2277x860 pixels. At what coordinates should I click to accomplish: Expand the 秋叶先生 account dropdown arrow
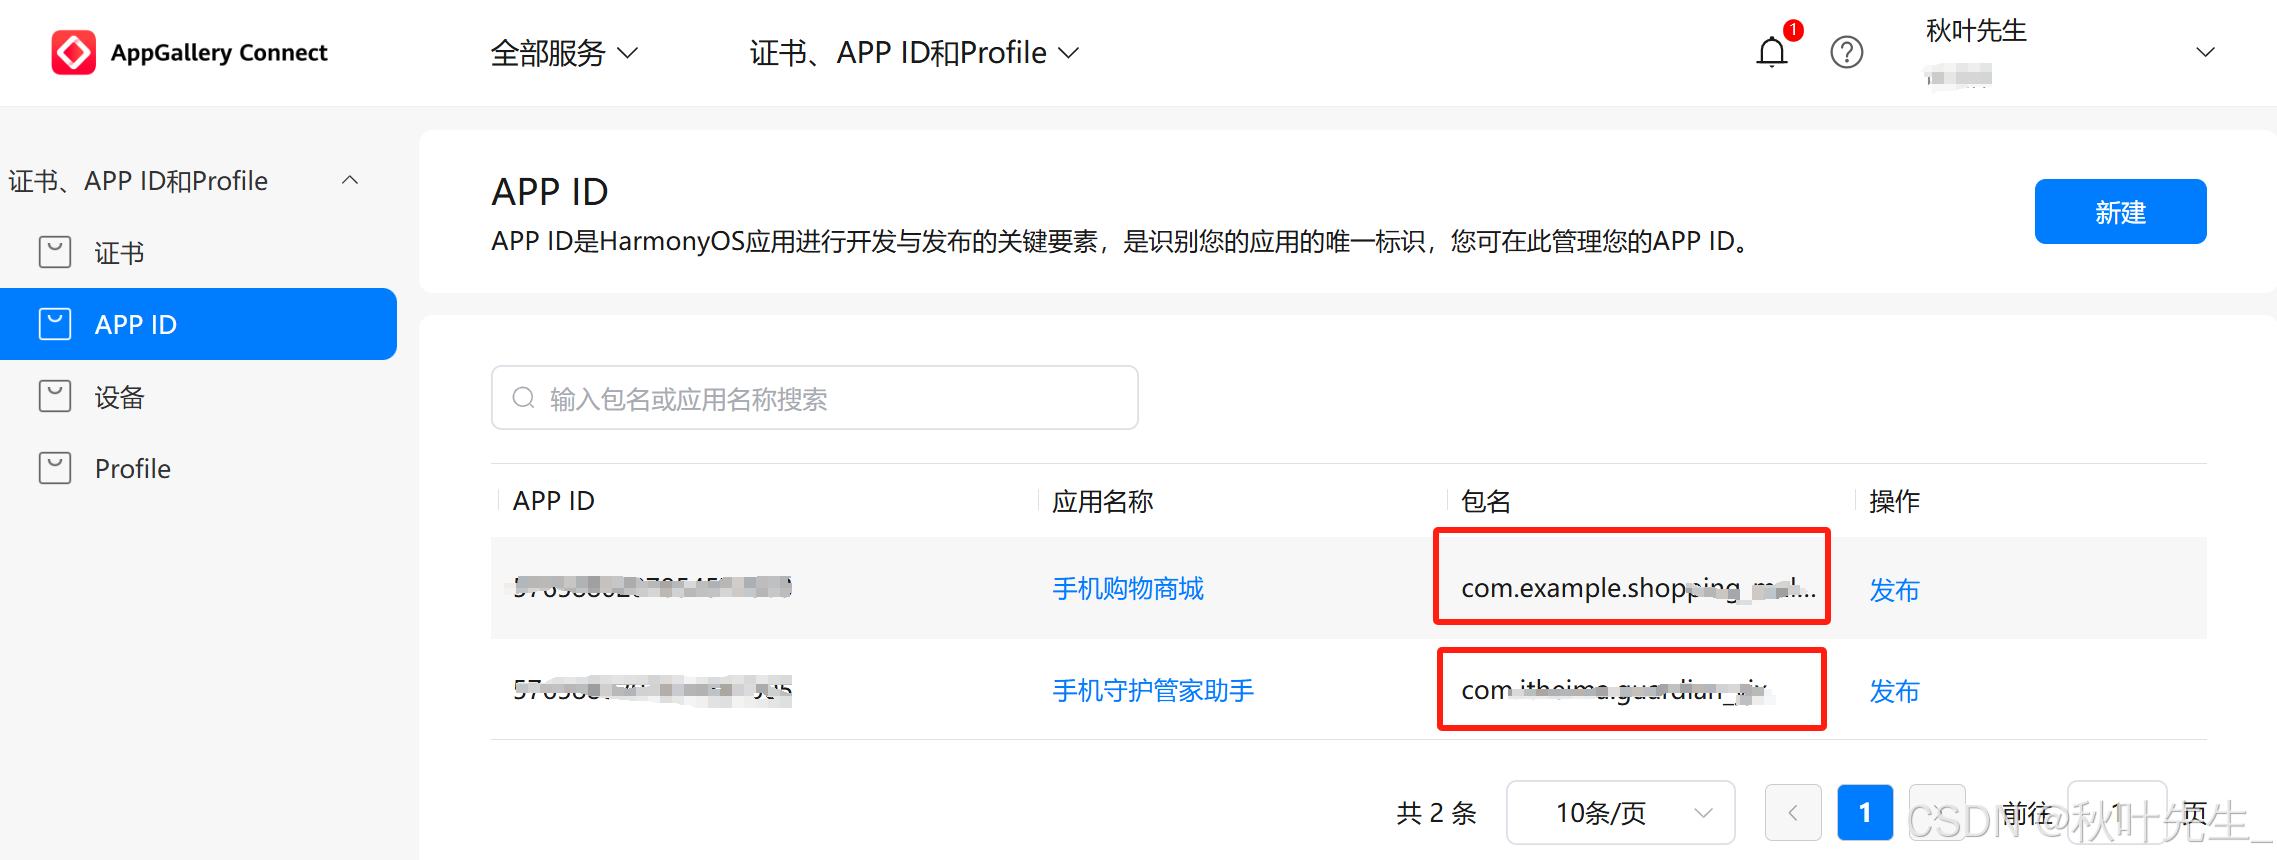[x=2205, y=52]
